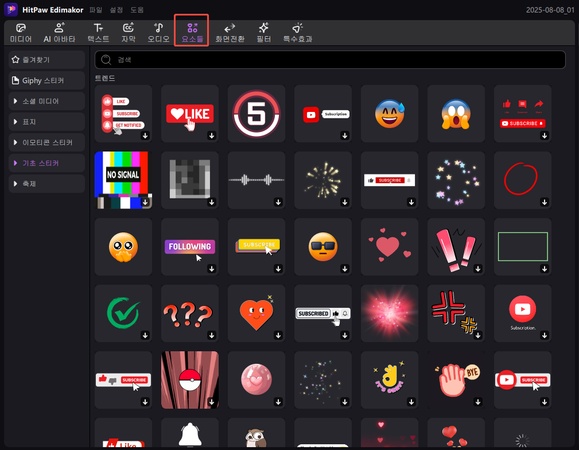Open the 즐겨찾기 favorites category
Screen dimensions: 579x450
(47, 60)
